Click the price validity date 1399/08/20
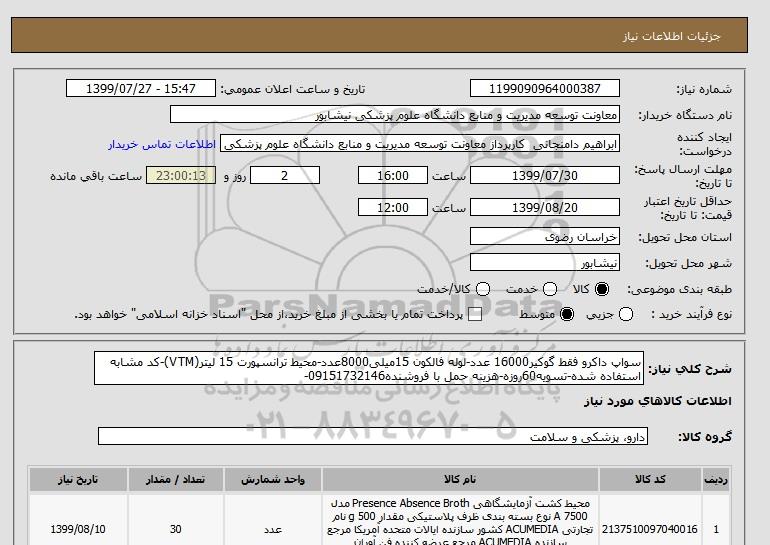 click(x=545, y=207)
